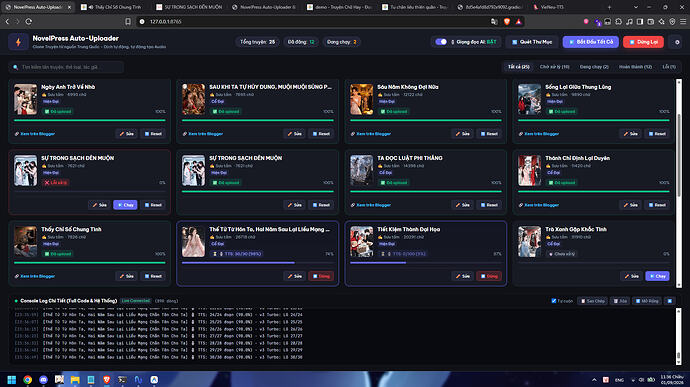Click the NovelPress lightning bolt logo
Viewport: 690px width, 387px height.
coord(18,42)
